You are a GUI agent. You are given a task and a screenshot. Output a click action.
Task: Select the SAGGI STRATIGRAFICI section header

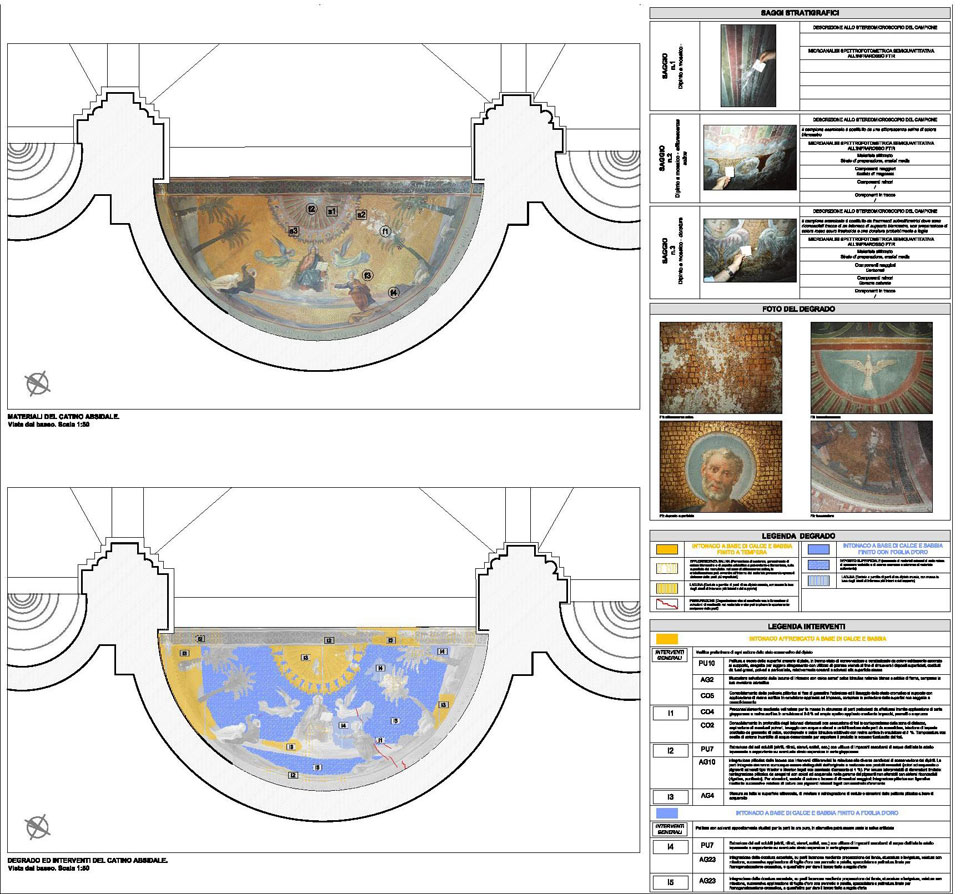800,12
